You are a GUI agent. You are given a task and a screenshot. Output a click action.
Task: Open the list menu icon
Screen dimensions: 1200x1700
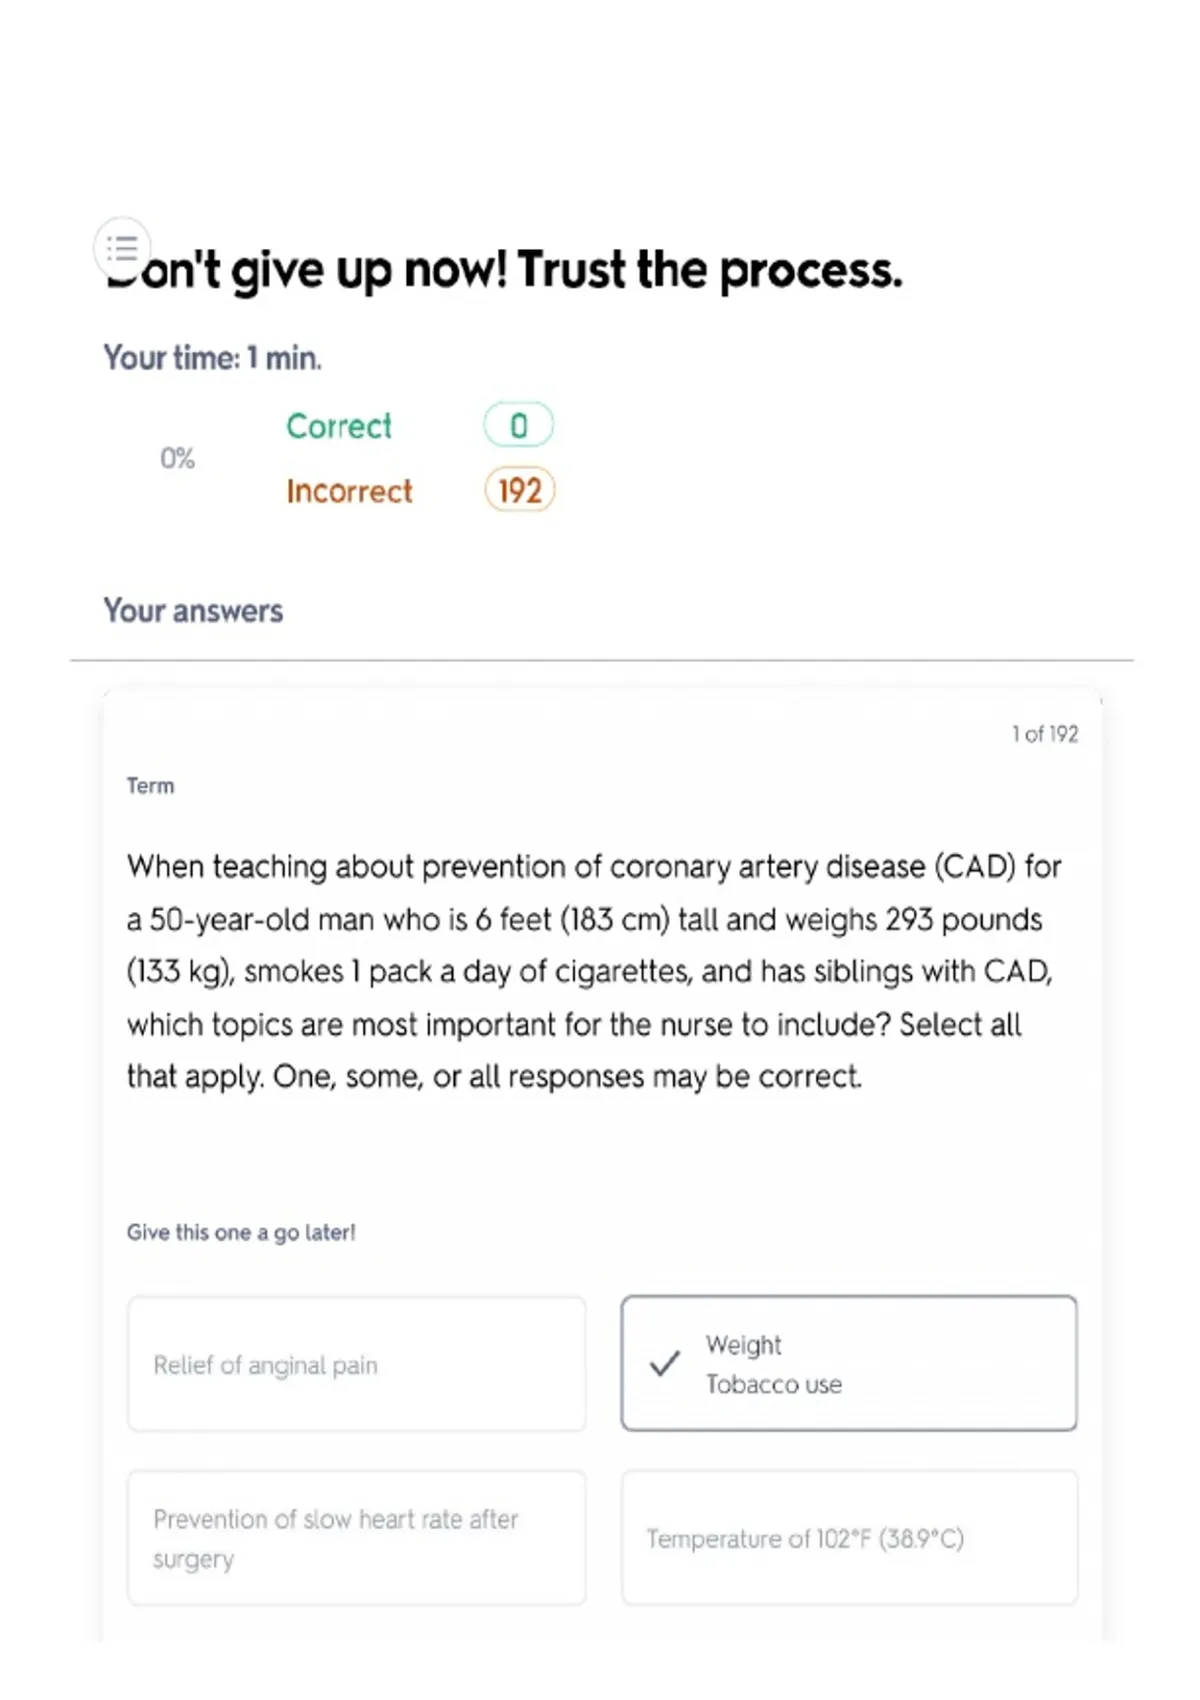[x=122, y=247]
